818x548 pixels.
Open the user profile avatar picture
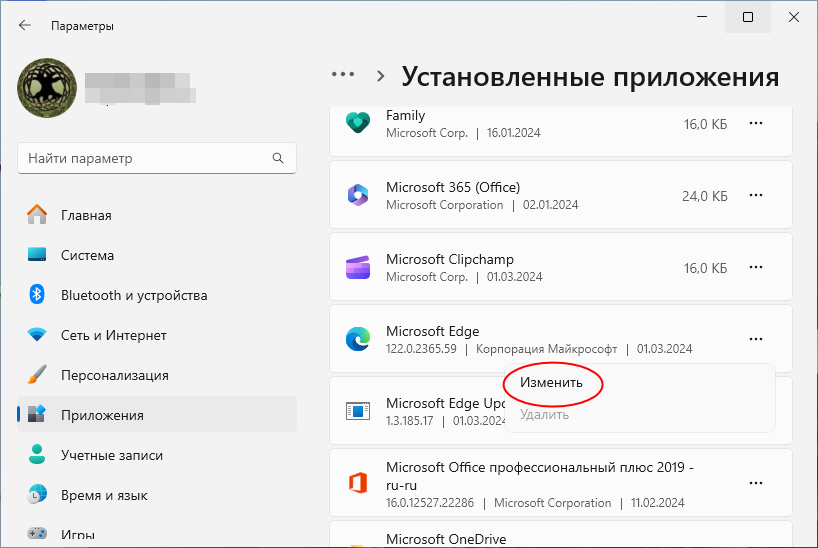47,88
